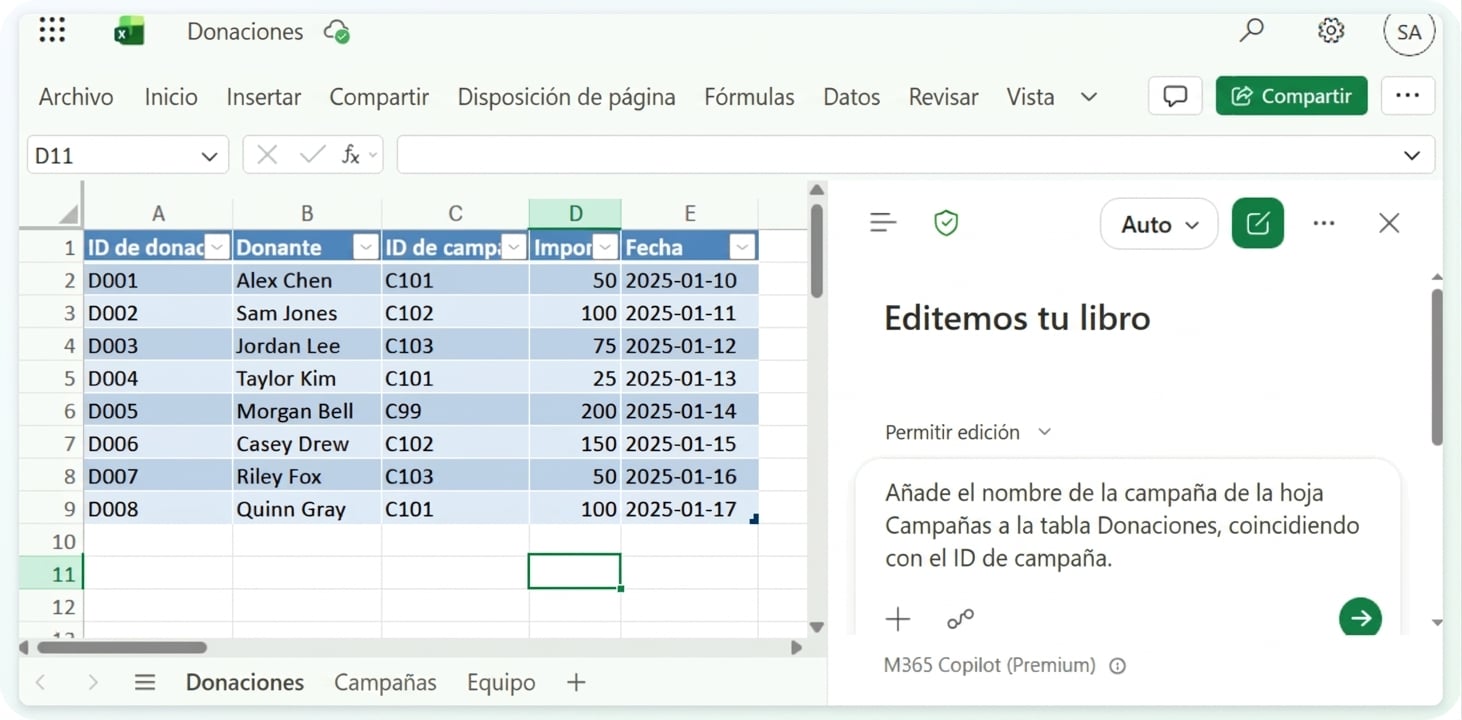Viewport: 1462px width, 720px height.
Task: Cancel the formula bar entry X
Action: click(267, 155)
